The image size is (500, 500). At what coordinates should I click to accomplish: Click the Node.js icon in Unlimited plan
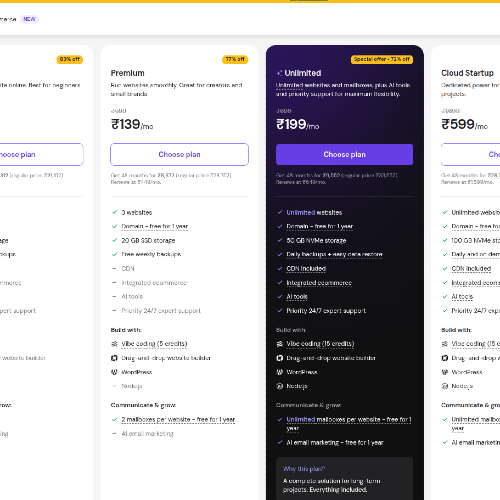(x=280, y=386)
